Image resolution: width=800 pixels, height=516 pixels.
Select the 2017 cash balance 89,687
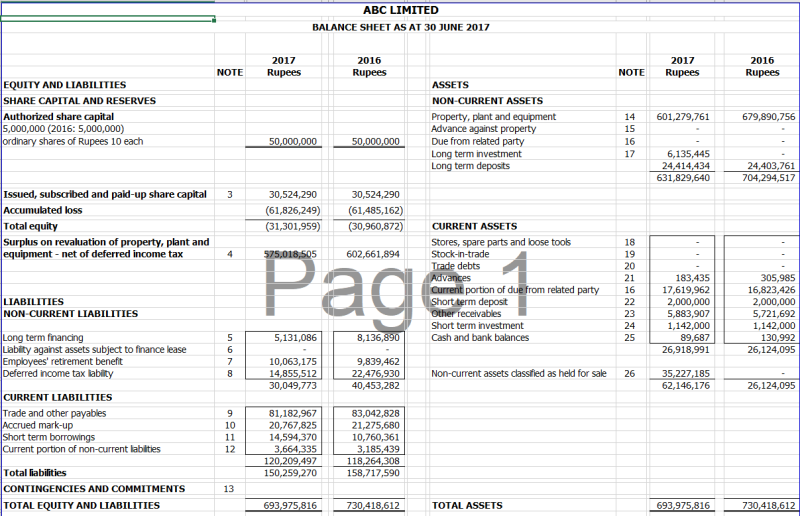pyautogui.click(x=695, y=337)
